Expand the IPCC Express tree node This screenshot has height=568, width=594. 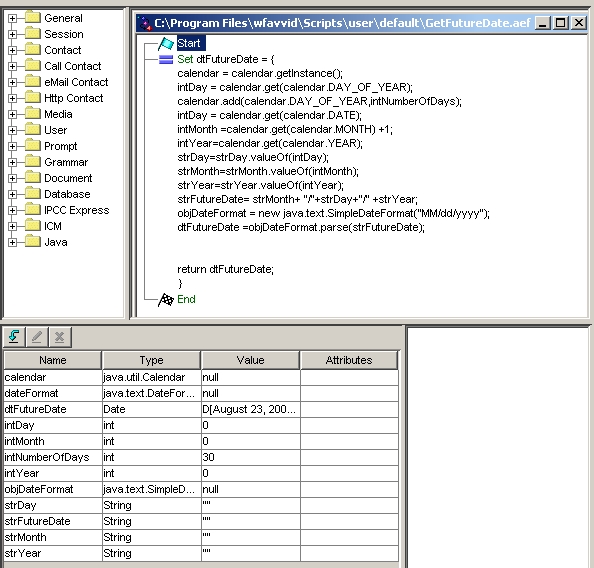12,210
